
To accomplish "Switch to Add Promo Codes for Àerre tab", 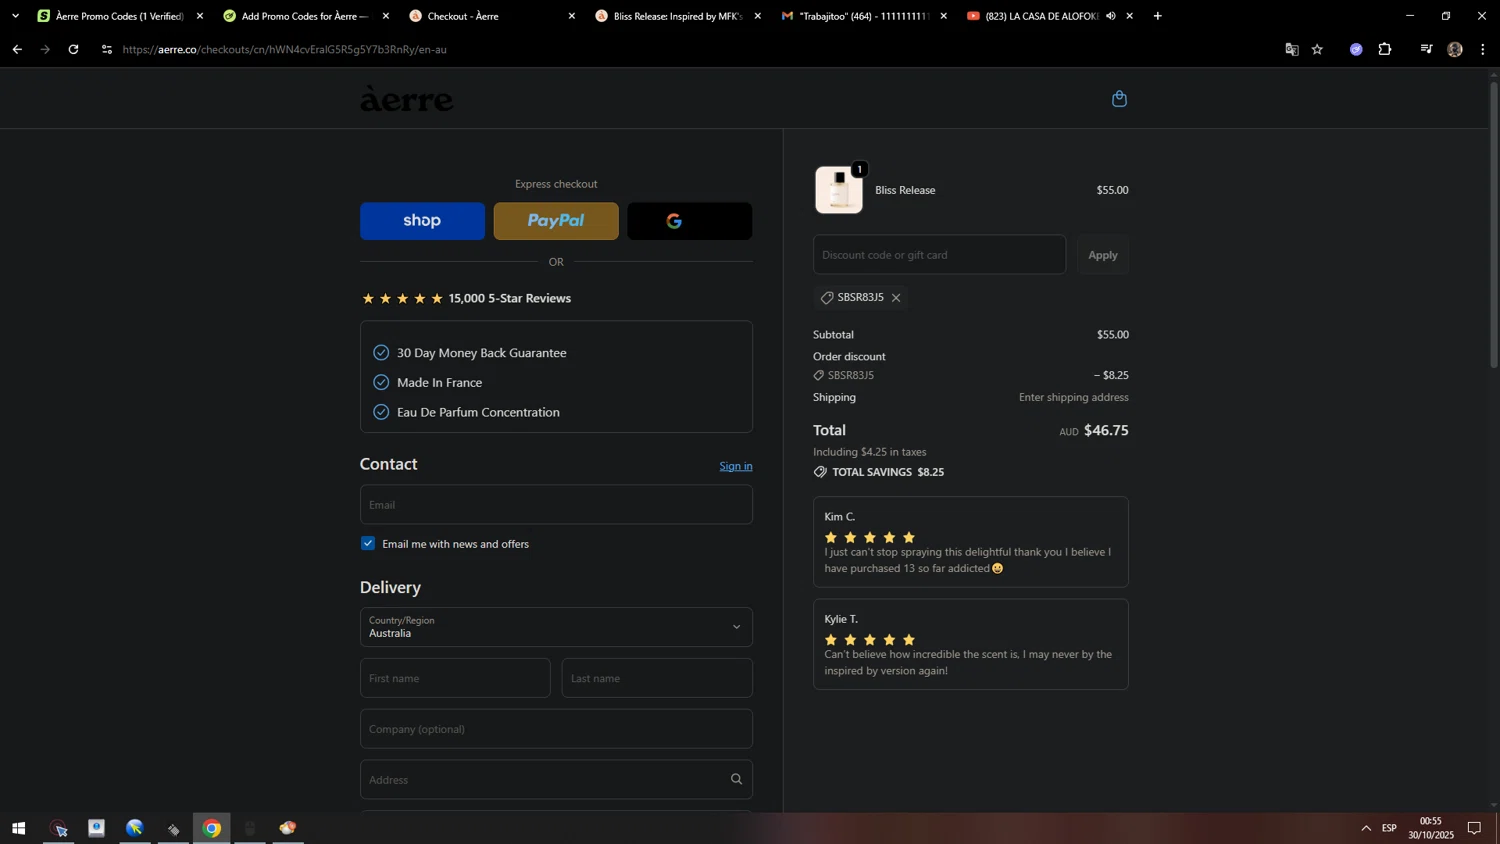I will point(304,16).
